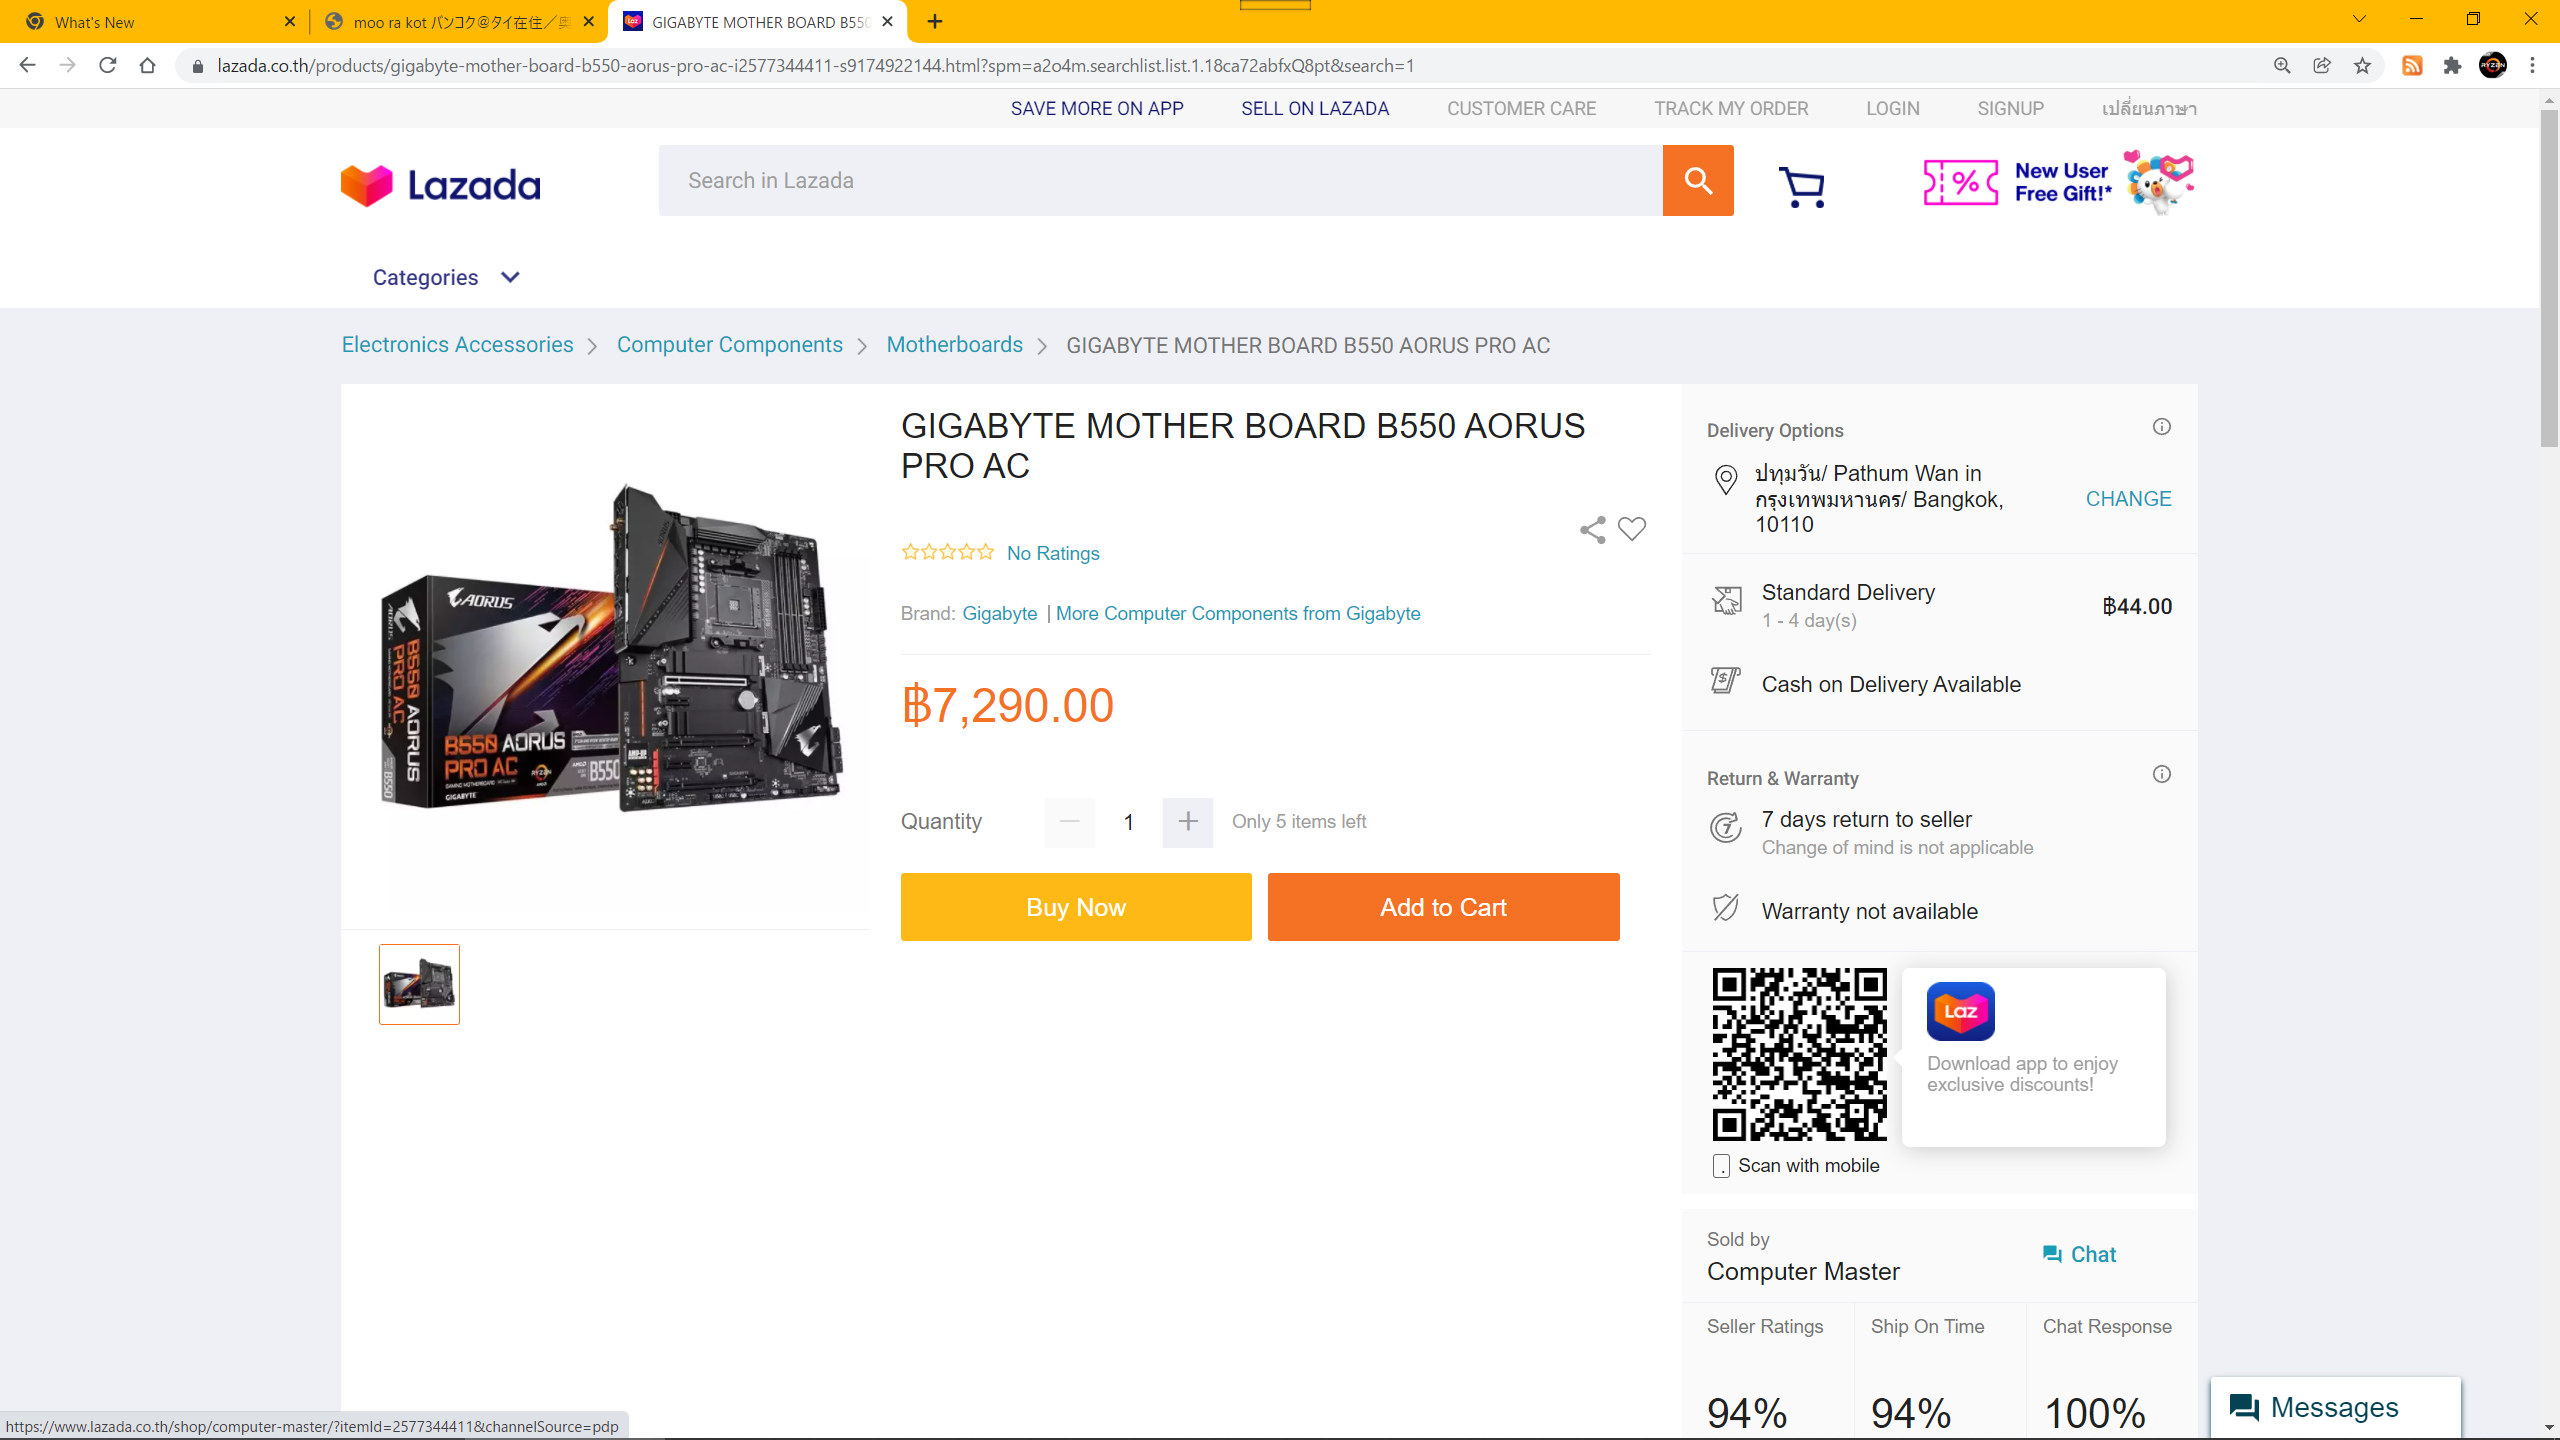The image size is (2560, 1440).
Task: Click the orange search magnifier button
Action: (1697, 180)
